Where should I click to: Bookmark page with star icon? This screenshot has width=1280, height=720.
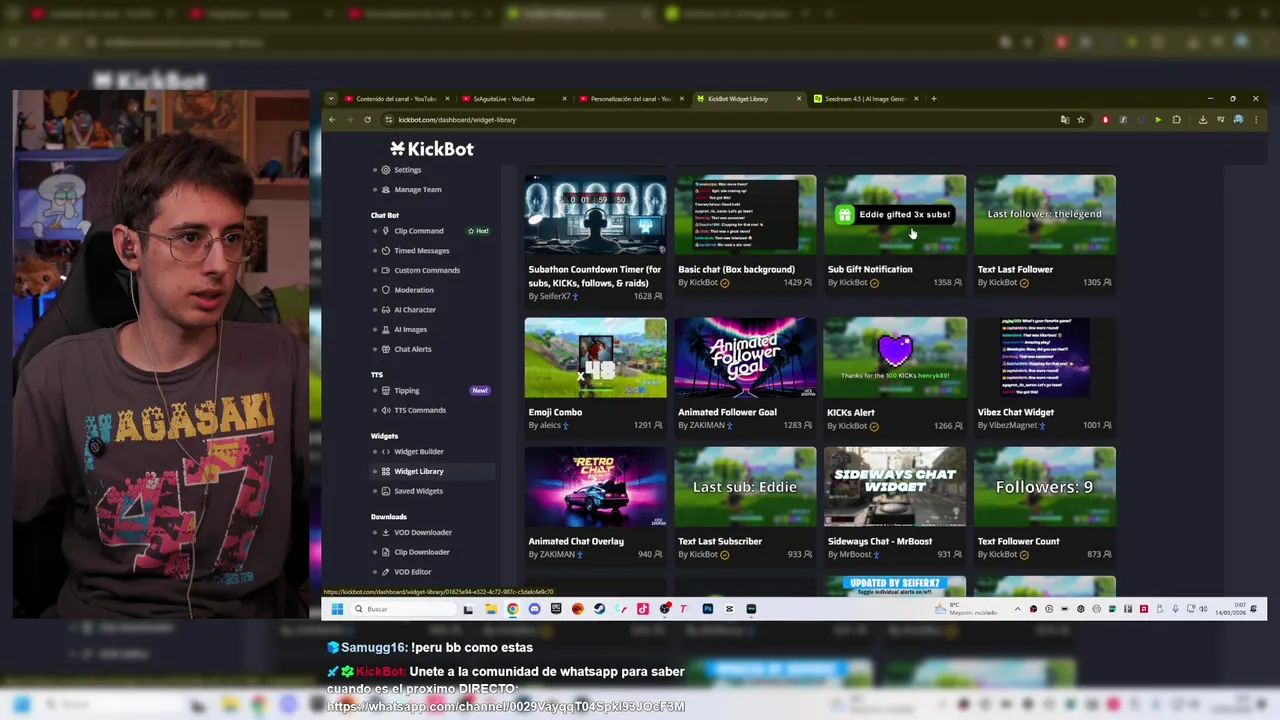[1080, 120]
